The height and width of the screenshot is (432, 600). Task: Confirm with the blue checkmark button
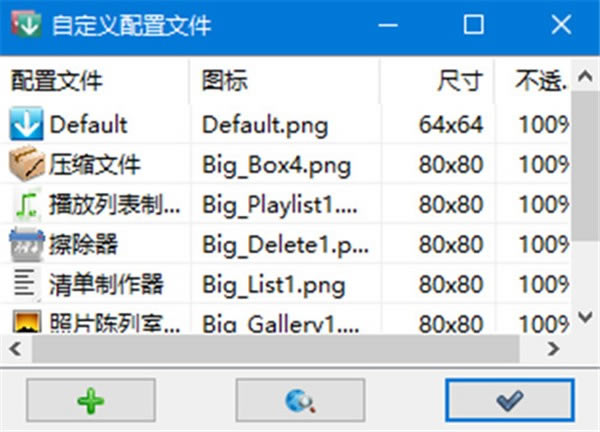[x=510, y=400]
